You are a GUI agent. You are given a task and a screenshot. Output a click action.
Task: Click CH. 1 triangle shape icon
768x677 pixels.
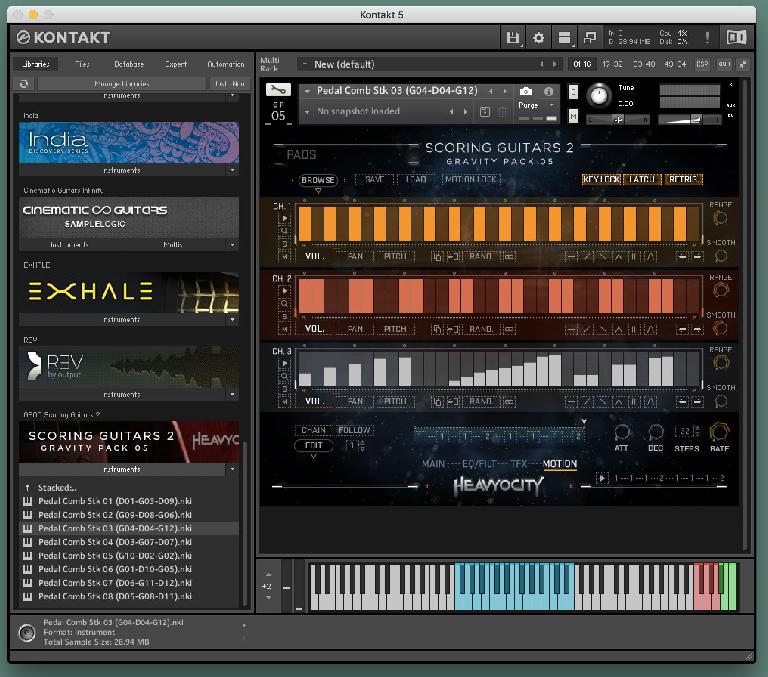coord(618,256)
